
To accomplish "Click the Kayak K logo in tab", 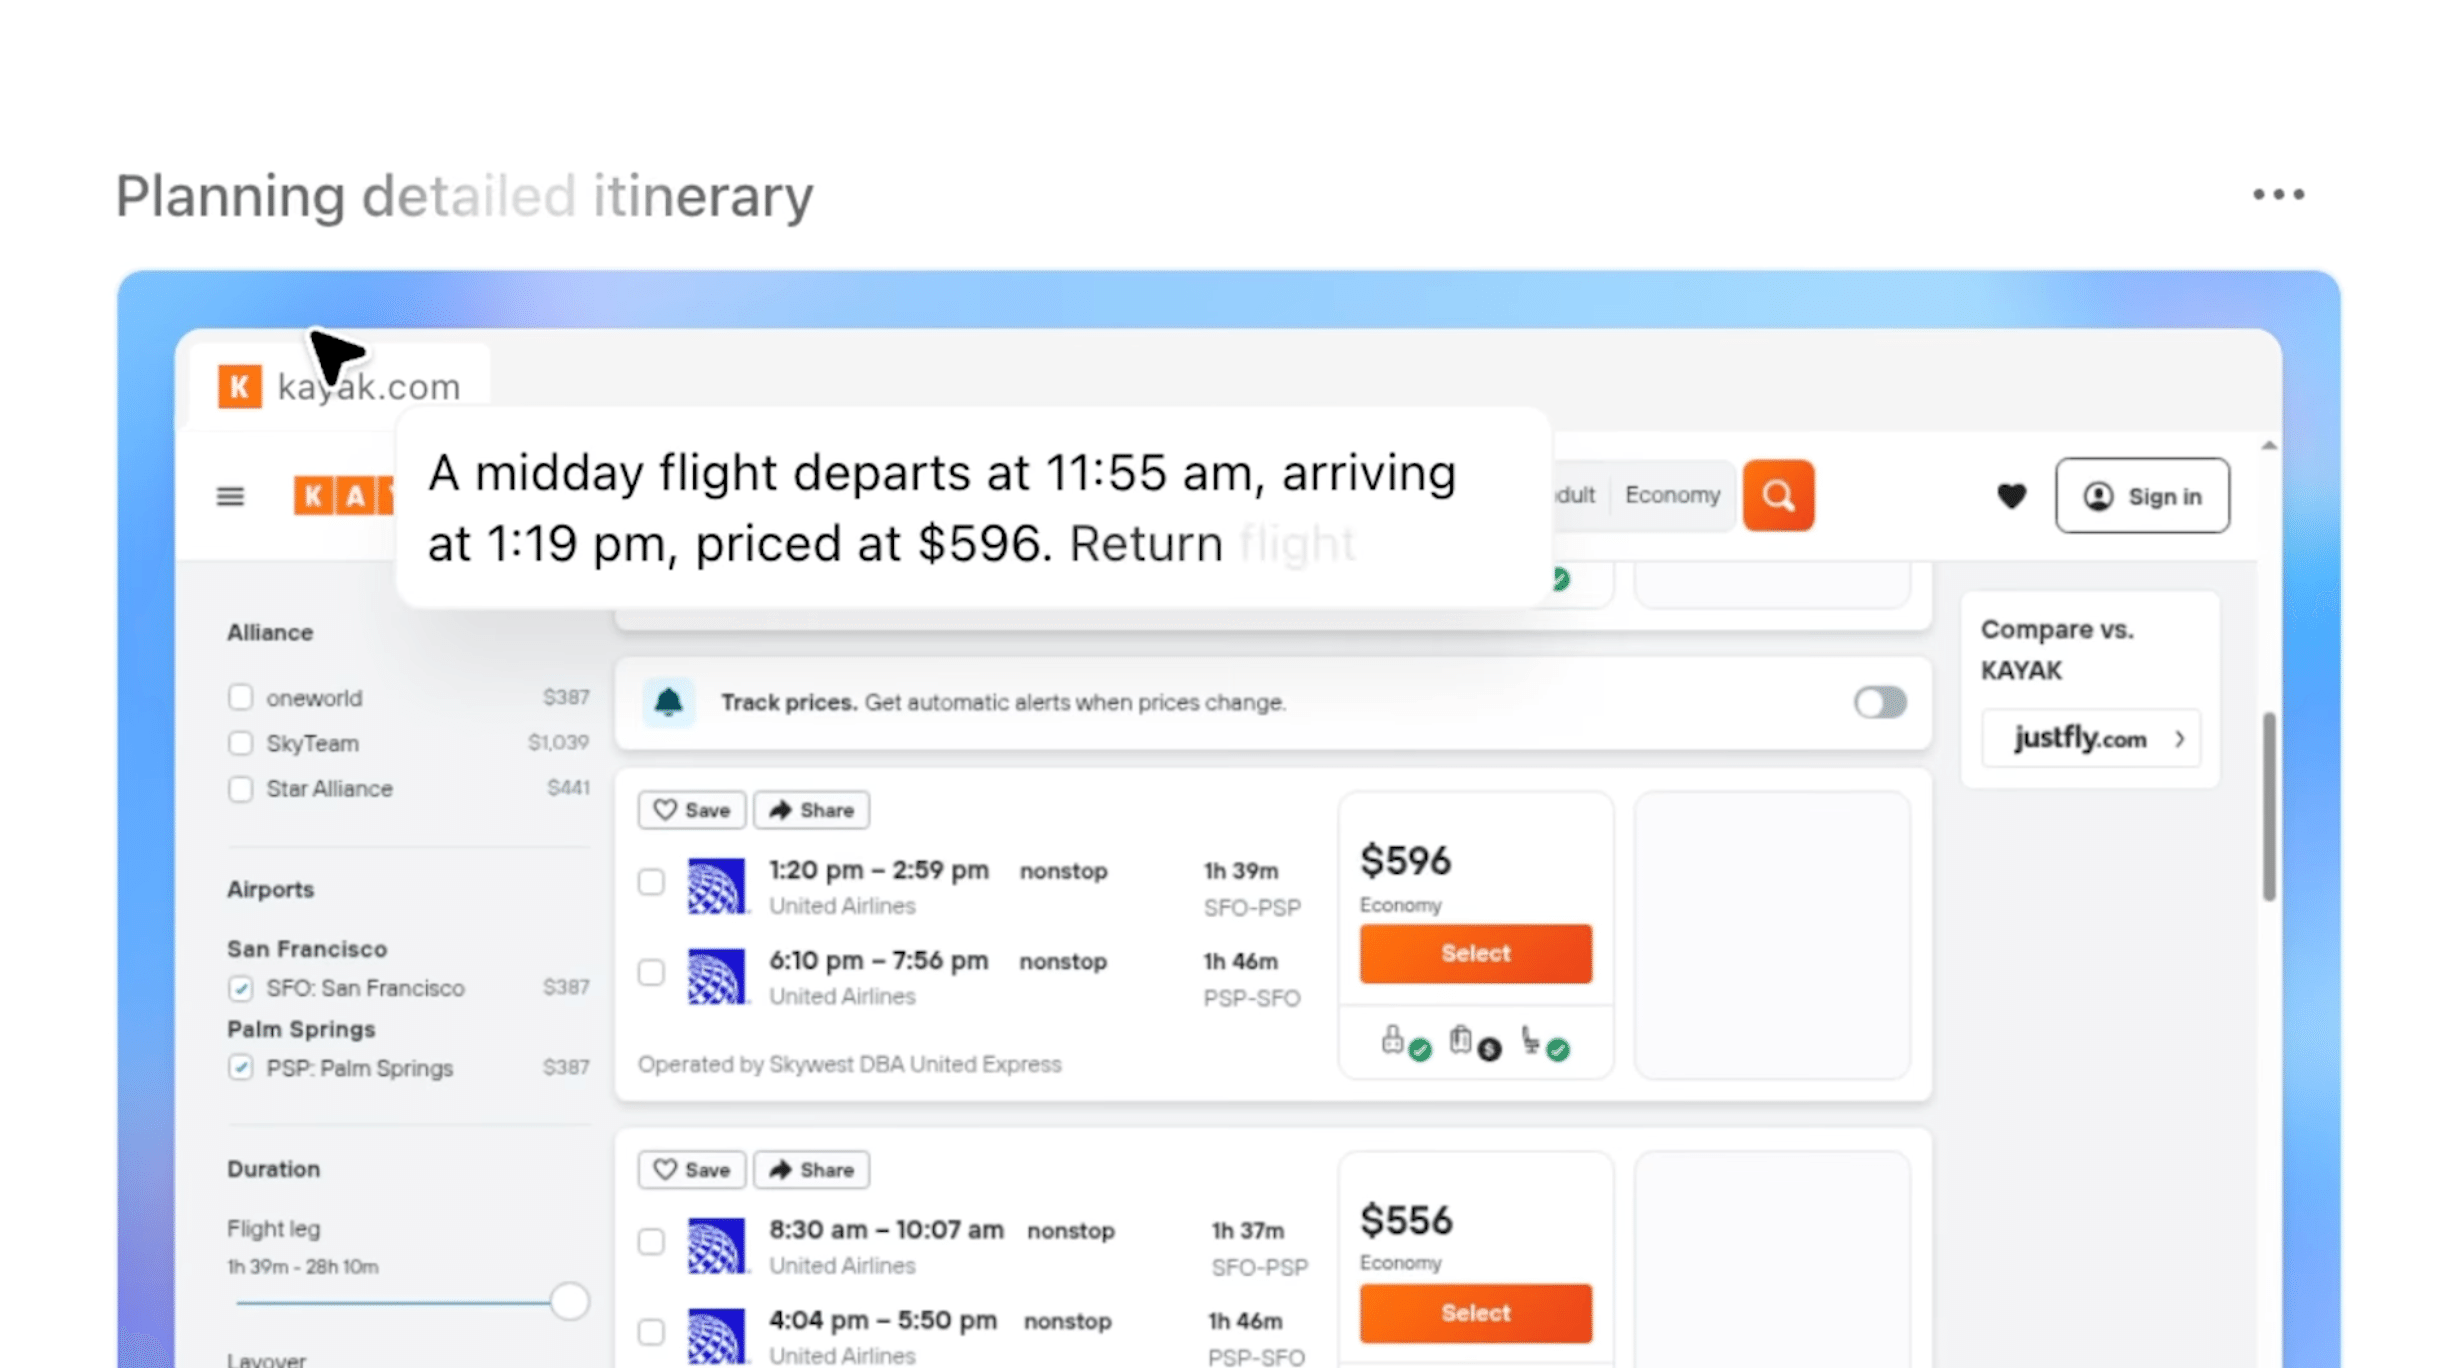I will point(240,386).
